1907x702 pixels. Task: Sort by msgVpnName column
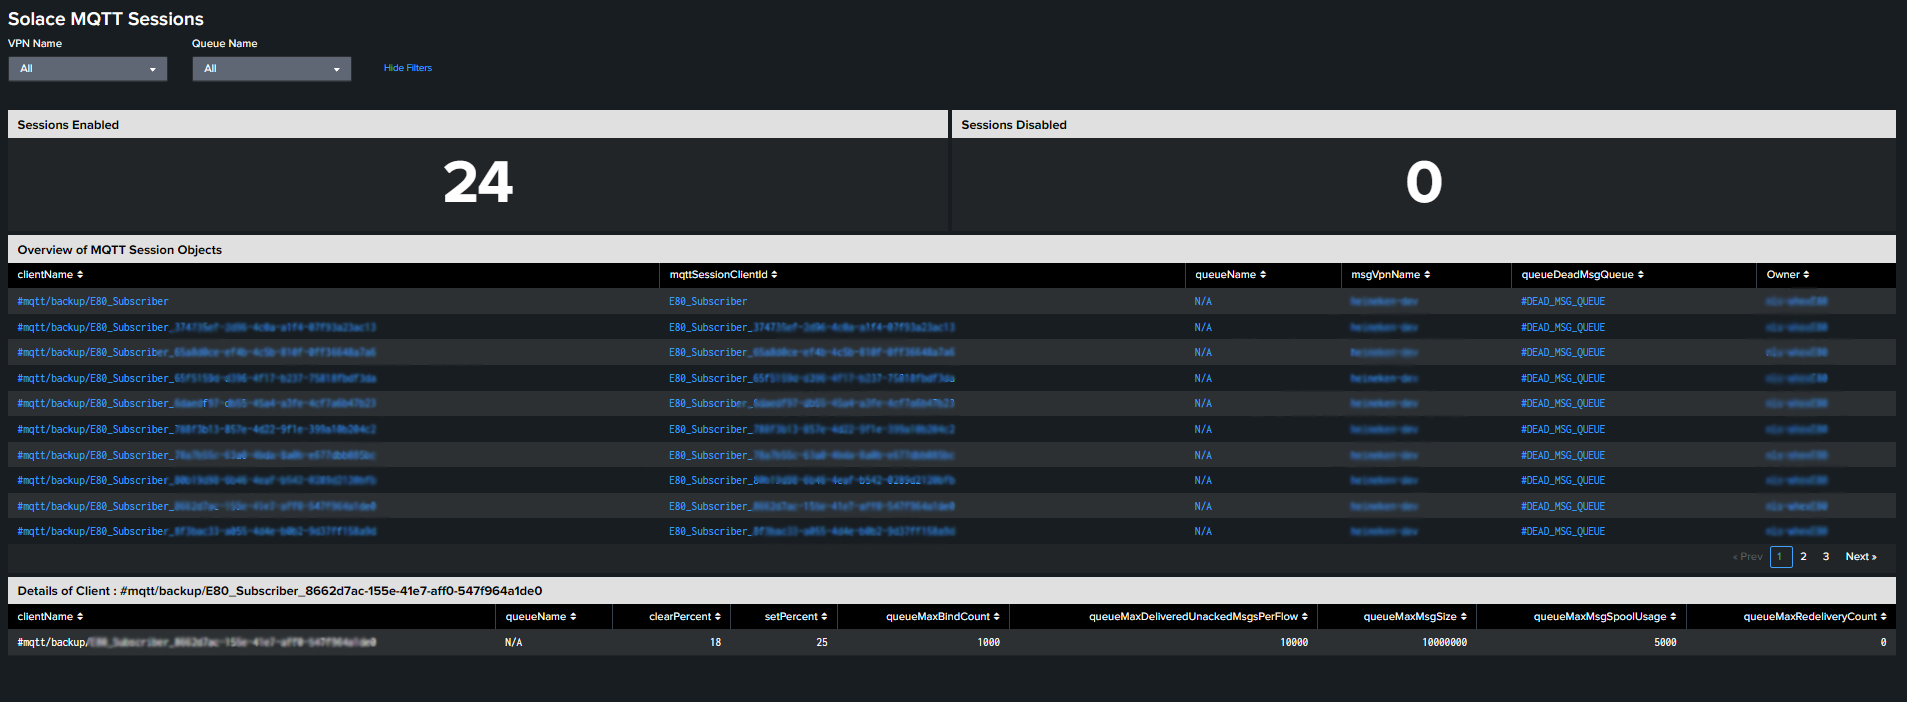(1390, 275)
